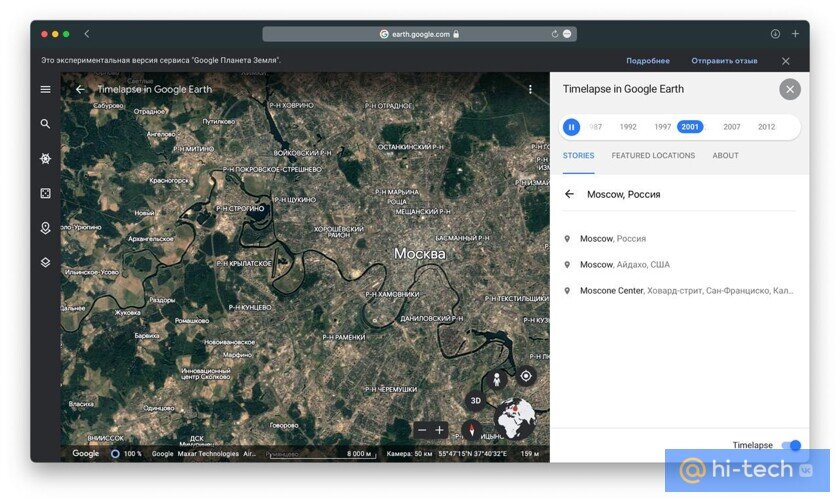Click the coordinates readout in status bar
Screen dimensions: 840x502
point(472,454)
